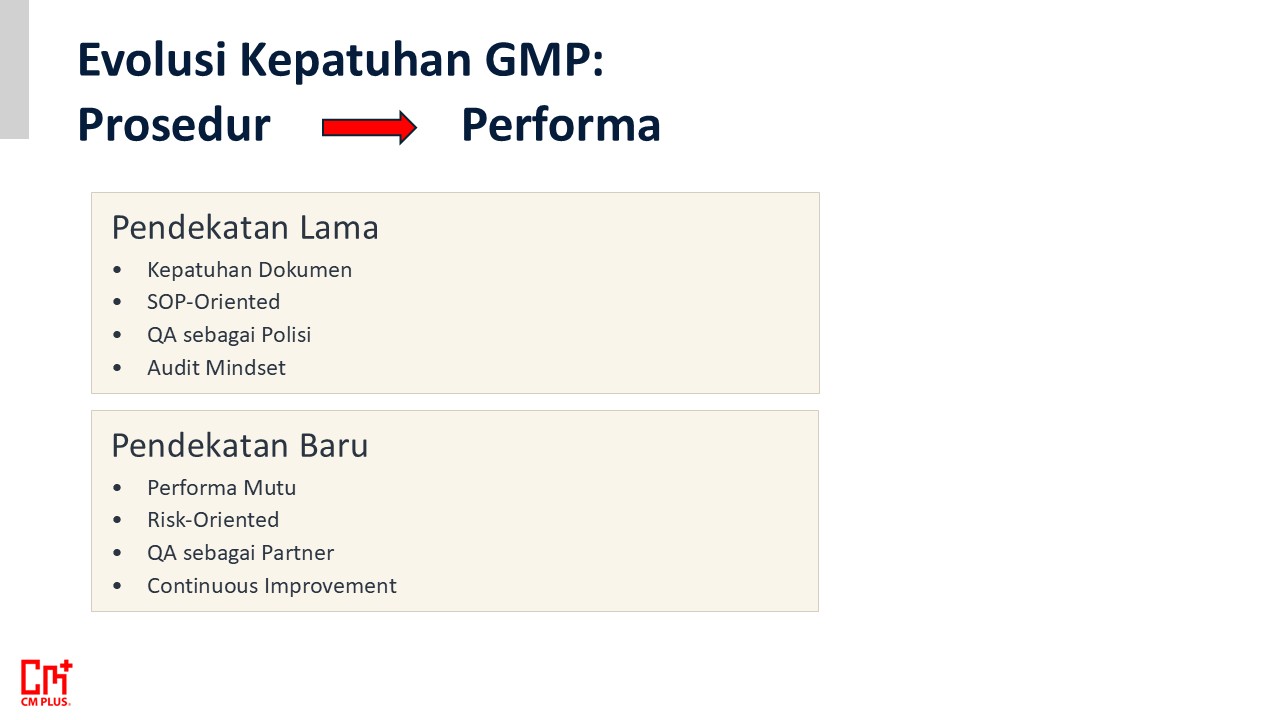Viewport: 1280px width, 720px height.
Task: Click the "Kepatuhan Dokumen" bullet text
Action: coord(249,270)
